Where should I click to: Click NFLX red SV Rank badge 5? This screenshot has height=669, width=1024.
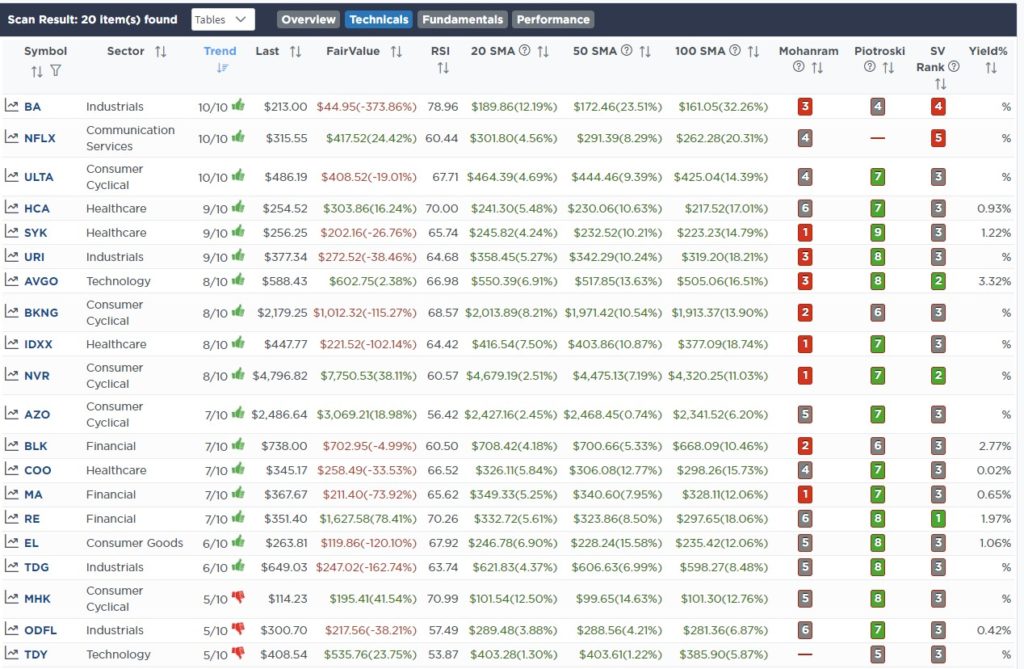(938, 138)
